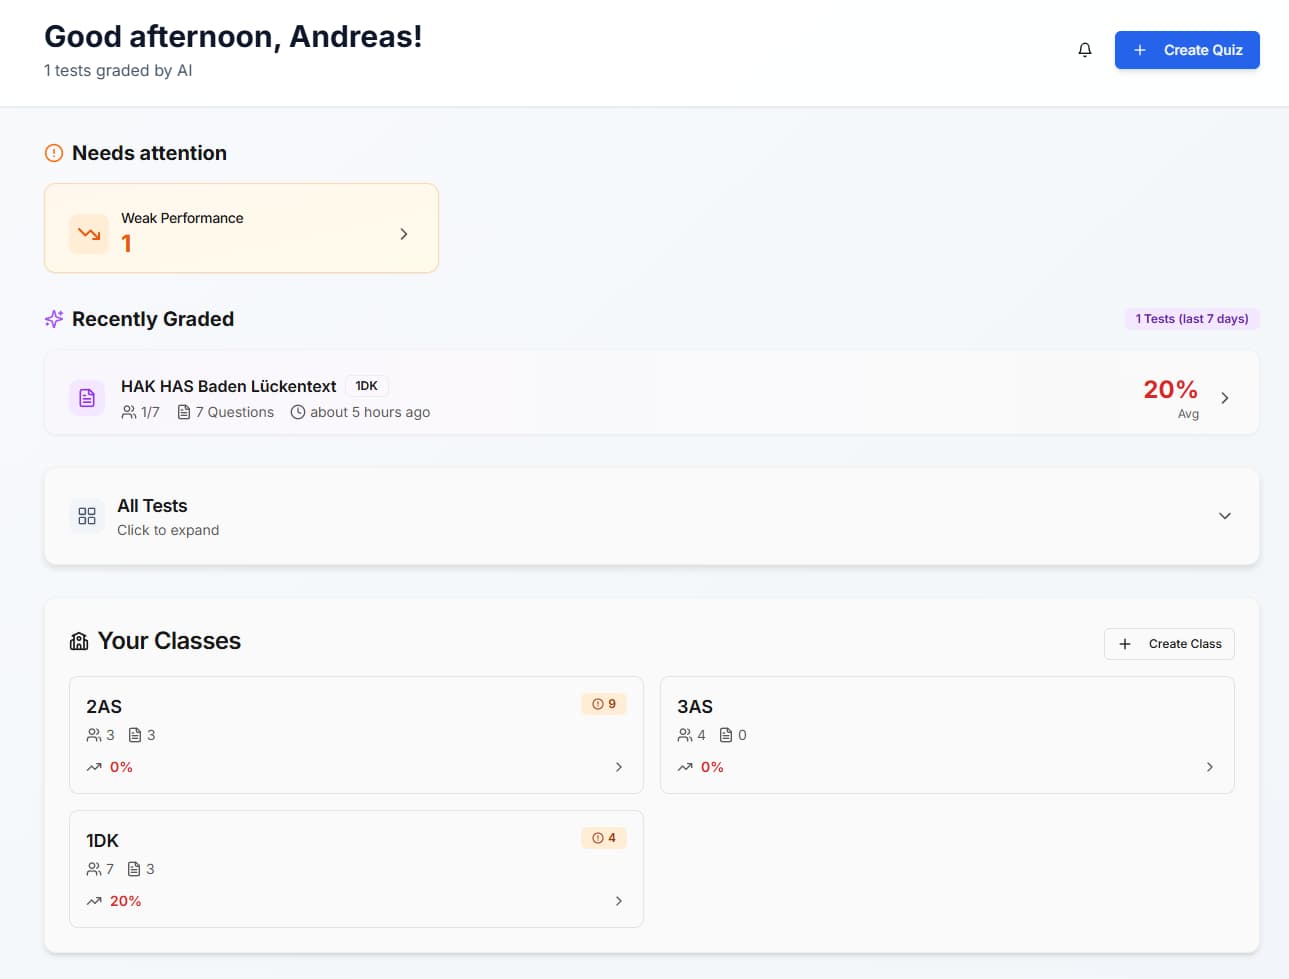Click the Weak Performance trend-down icon
This screenshot has width=1289, height=979.
coord(89,234)
